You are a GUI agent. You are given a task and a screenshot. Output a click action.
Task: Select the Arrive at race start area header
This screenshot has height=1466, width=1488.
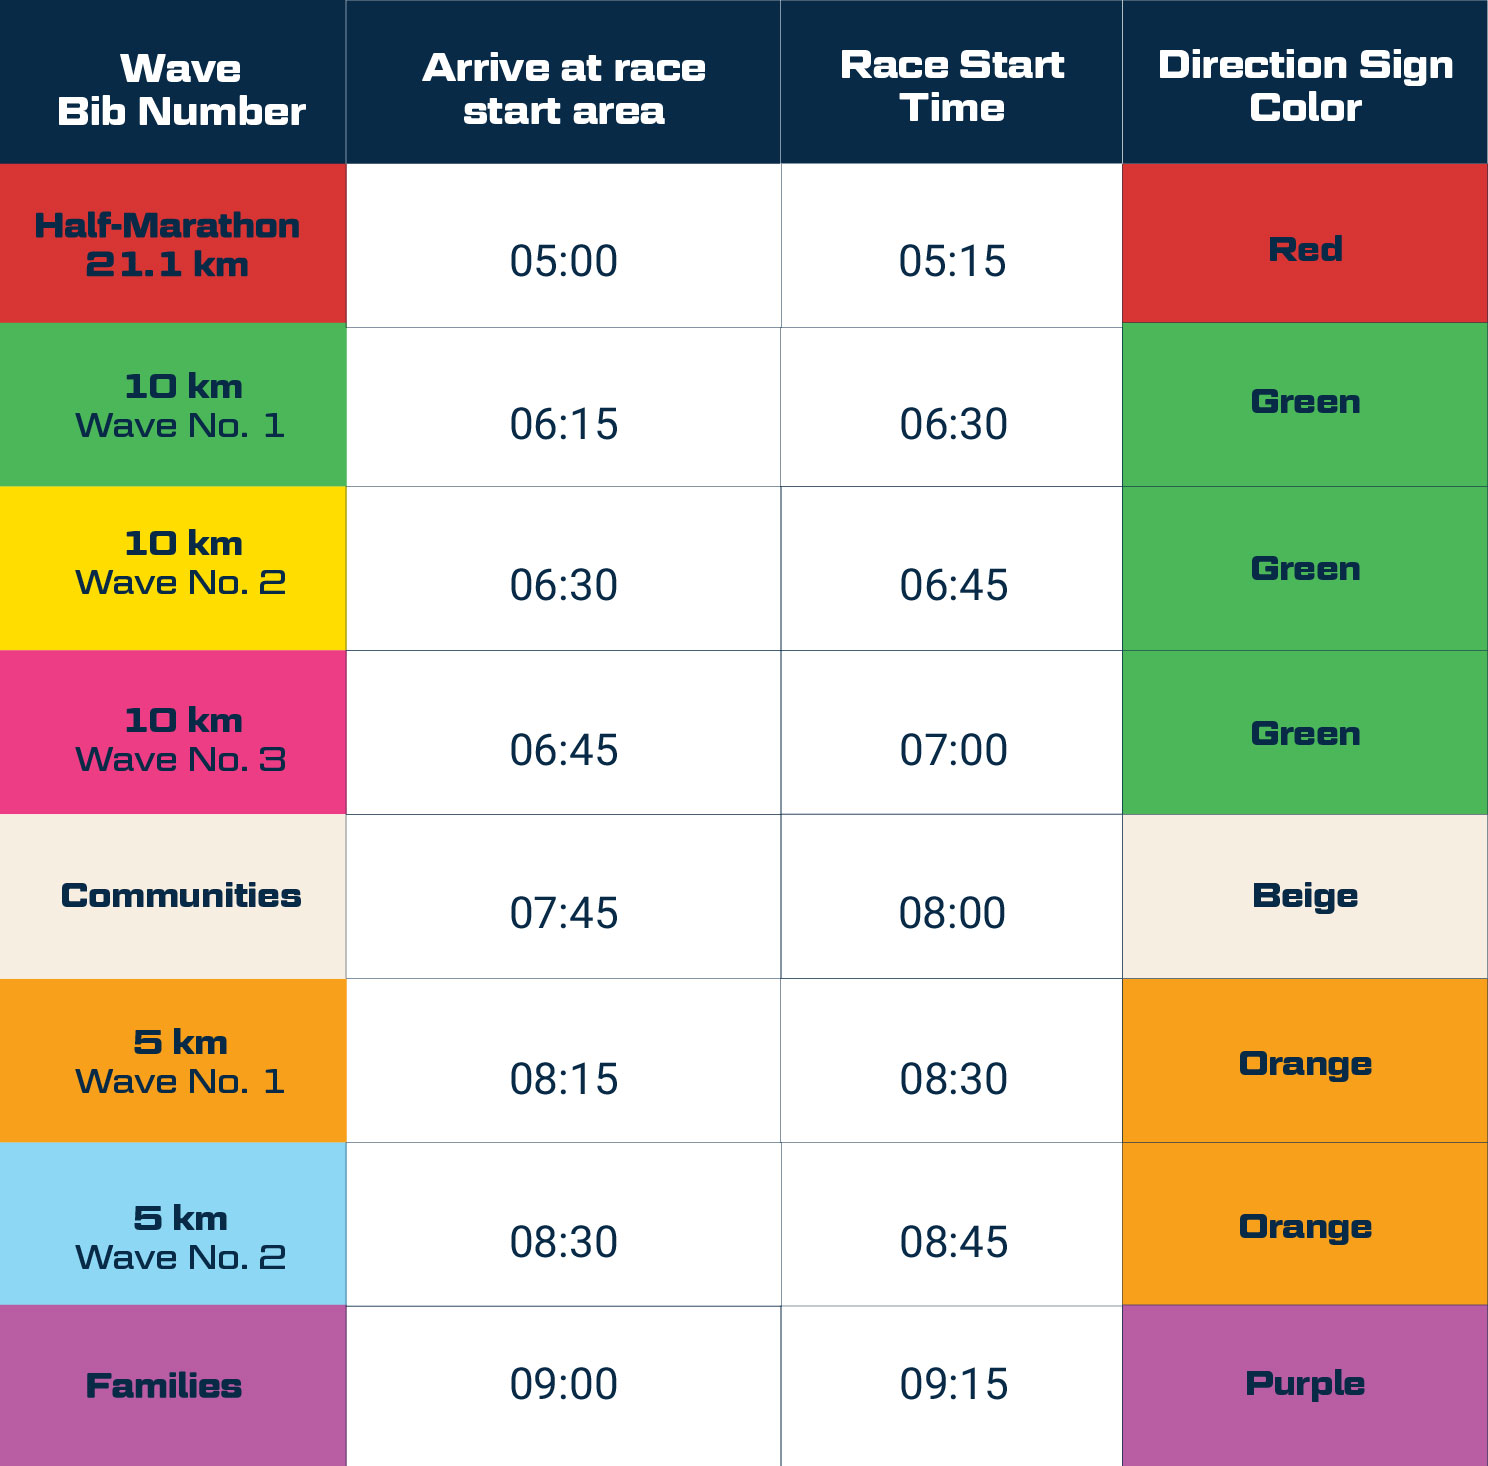563,88
